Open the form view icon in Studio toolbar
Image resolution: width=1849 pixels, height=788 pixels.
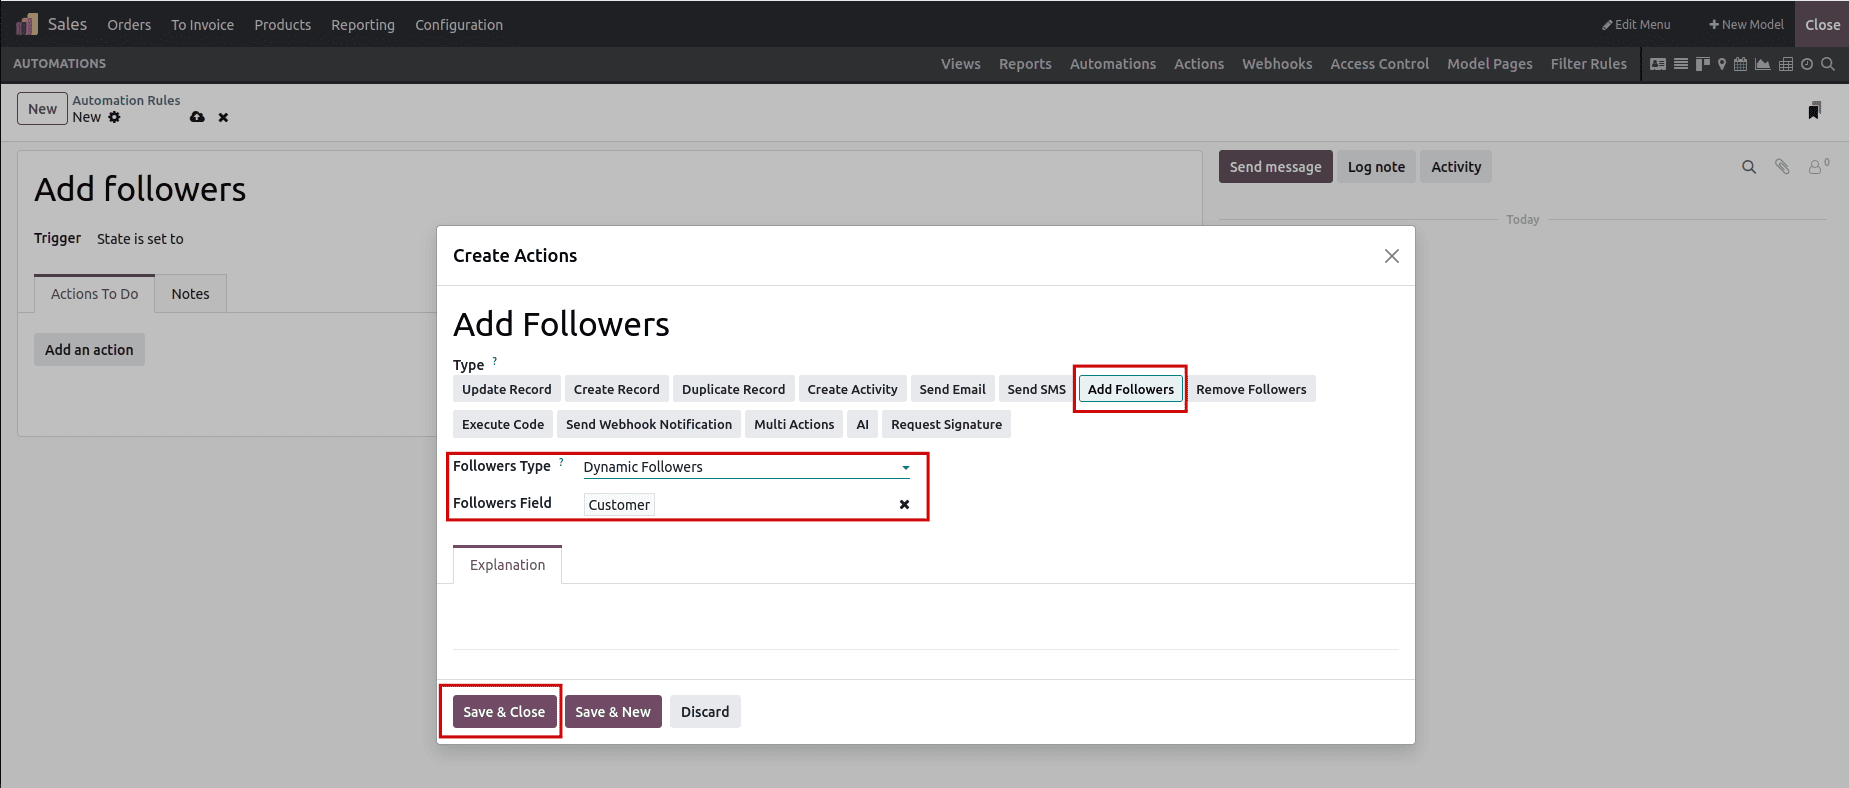(1658, 64)
